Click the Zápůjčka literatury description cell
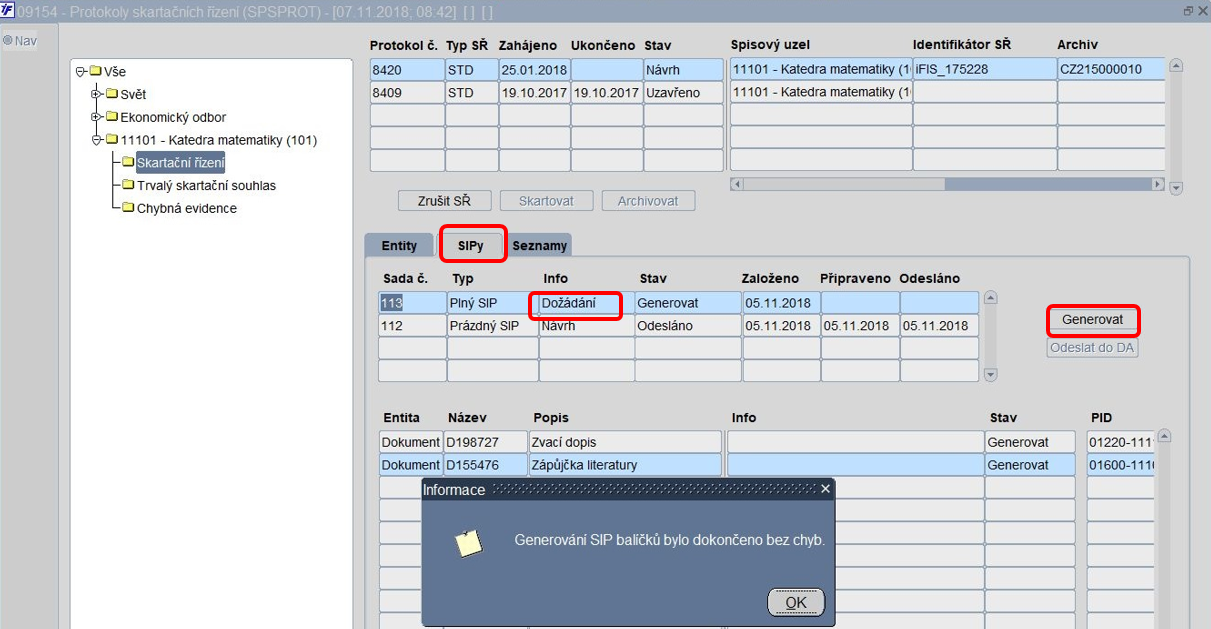Screen dimensions: 1211x629 coord(625,464)
